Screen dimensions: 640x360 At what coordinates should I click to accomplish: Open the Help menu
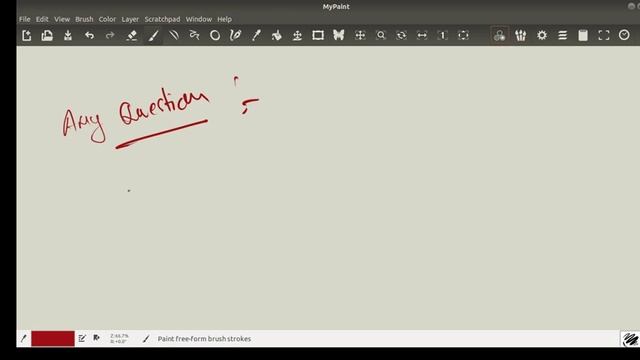pyautogui.click(x=224, y=19)
